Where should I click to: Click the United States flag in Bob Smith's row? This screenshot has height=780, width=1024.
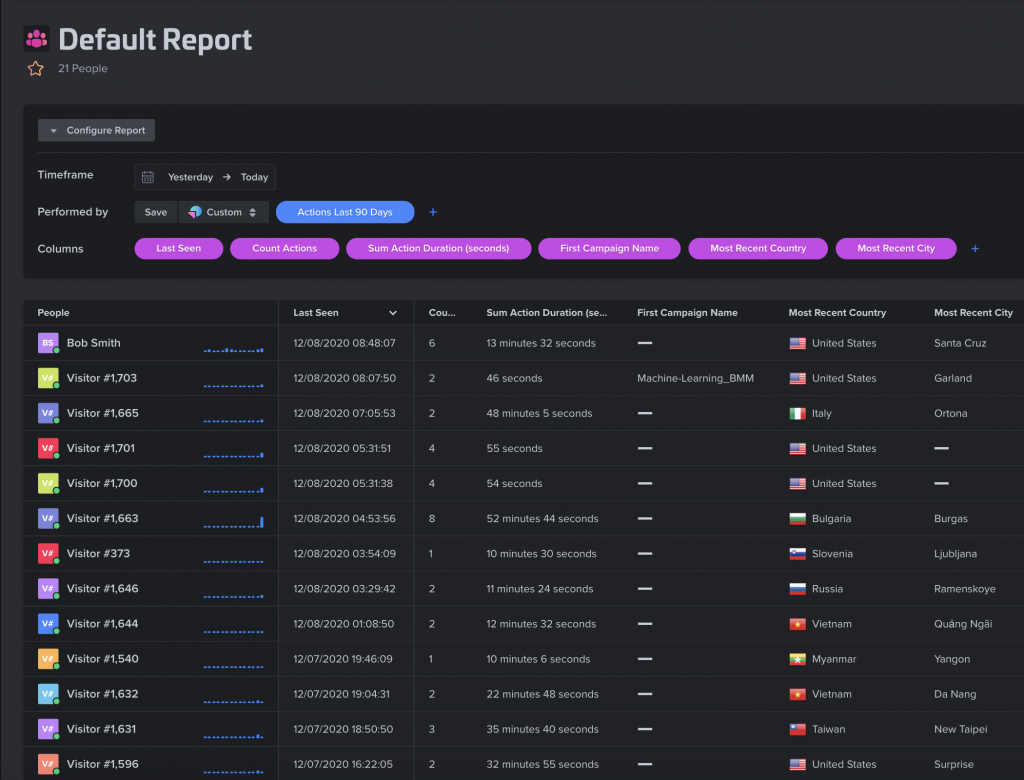coord(797,344)
